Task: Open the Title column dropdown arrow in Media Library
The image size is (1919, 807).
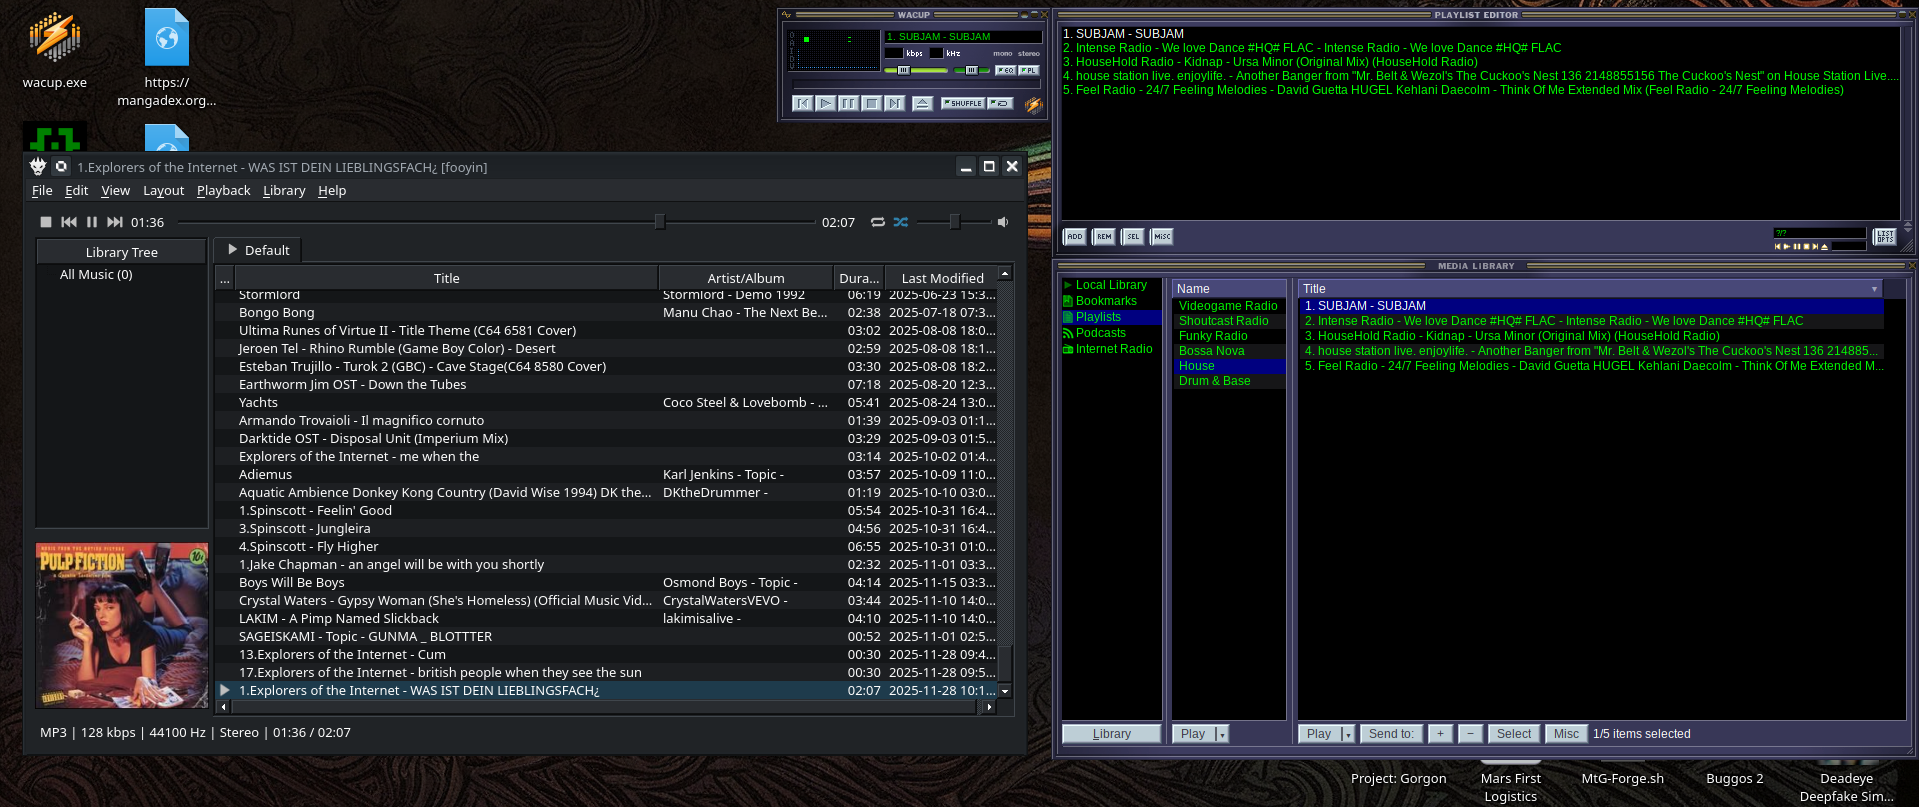Action: pos(1874,289)
